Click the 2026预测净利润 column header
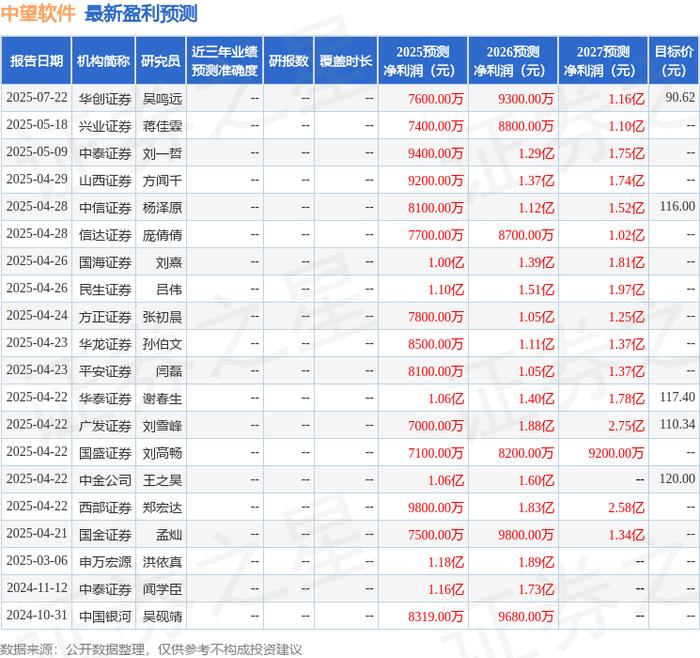 point(513,61)
